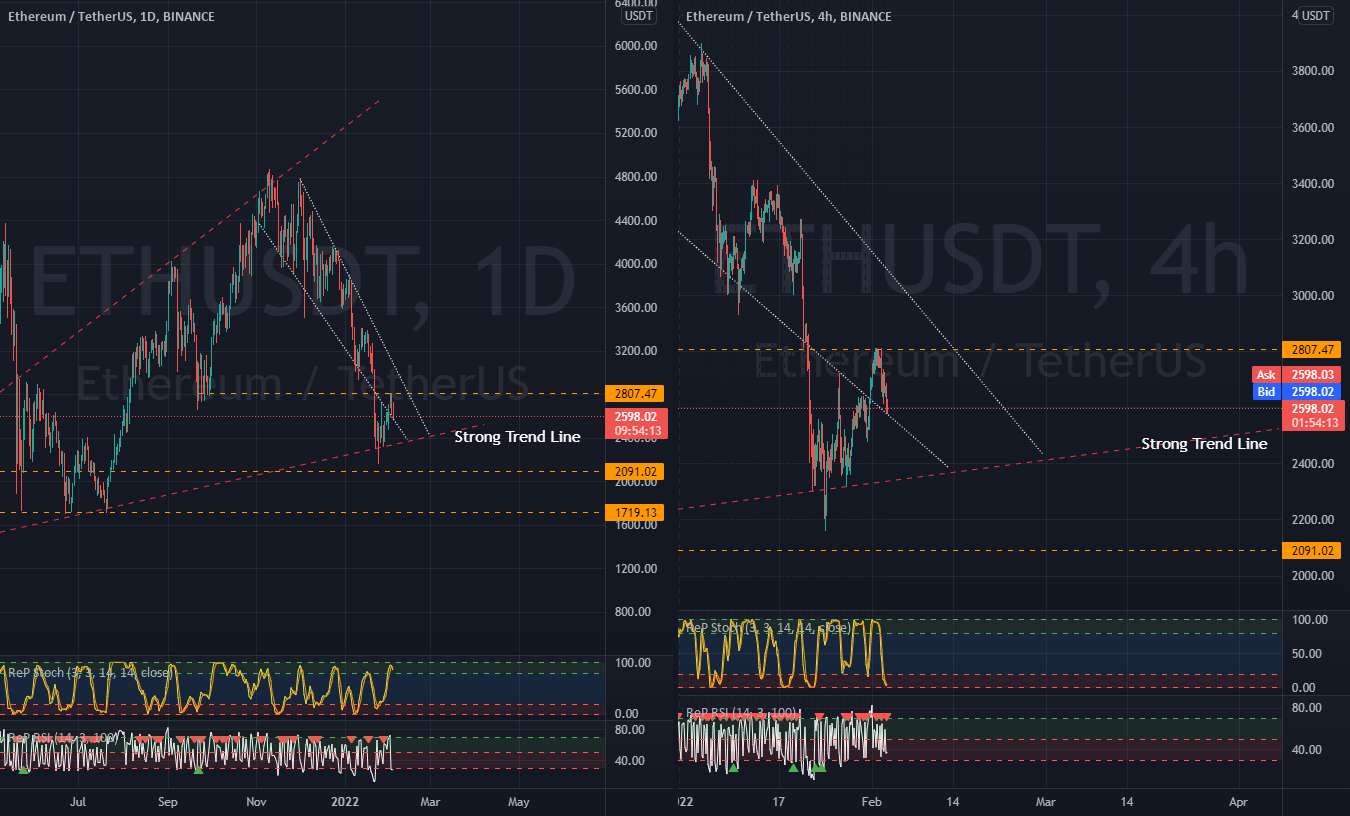The width and height of the screenshot is (1350, 816).
Task: Click 4800.00 on the 1D price axis
Action: pos(636,177)
